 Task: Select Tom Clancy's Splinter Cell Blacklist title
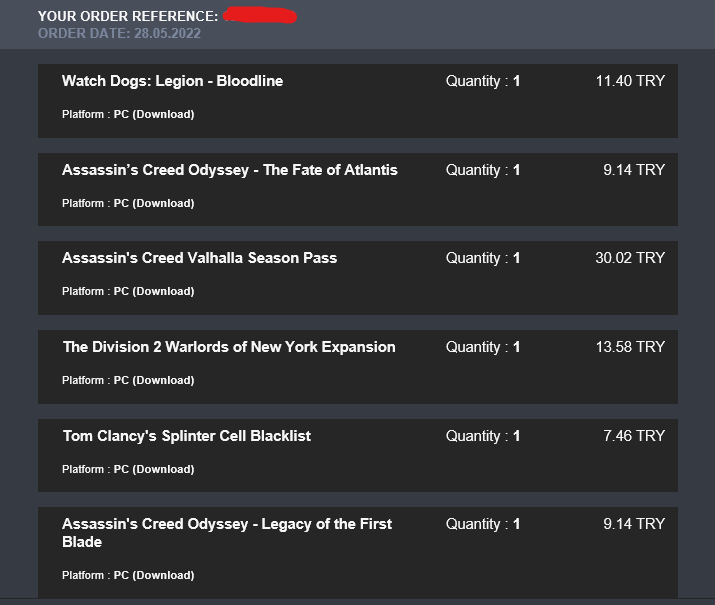[x=187, y=436]
